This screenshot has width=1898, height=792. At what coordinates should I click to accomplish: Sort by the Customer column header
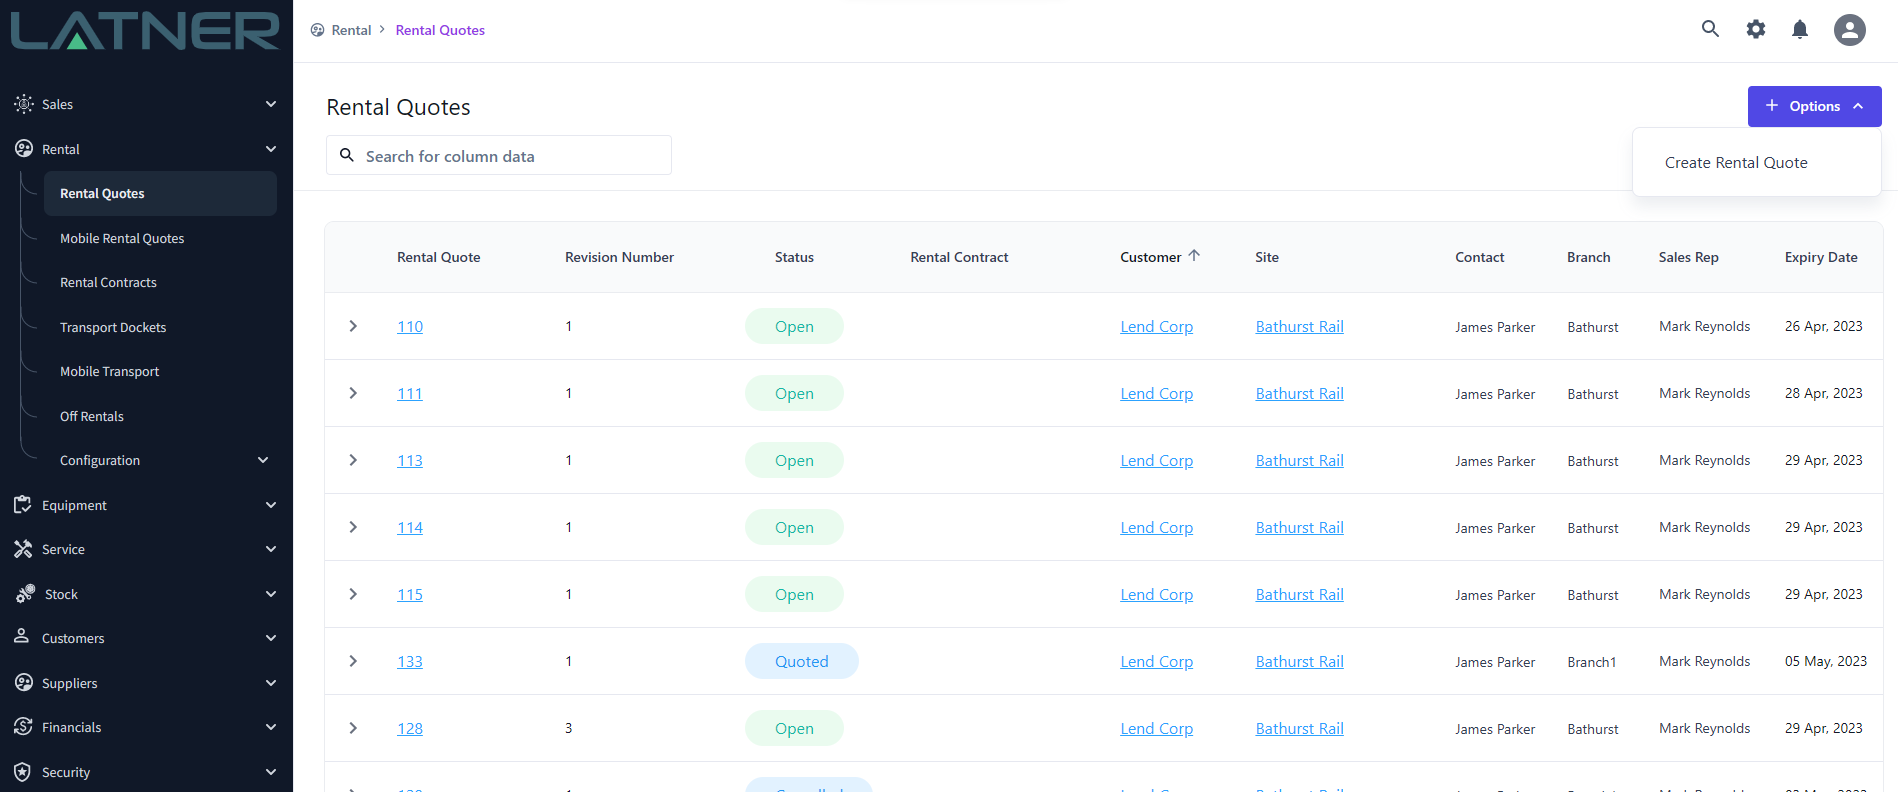point(1150,257)
